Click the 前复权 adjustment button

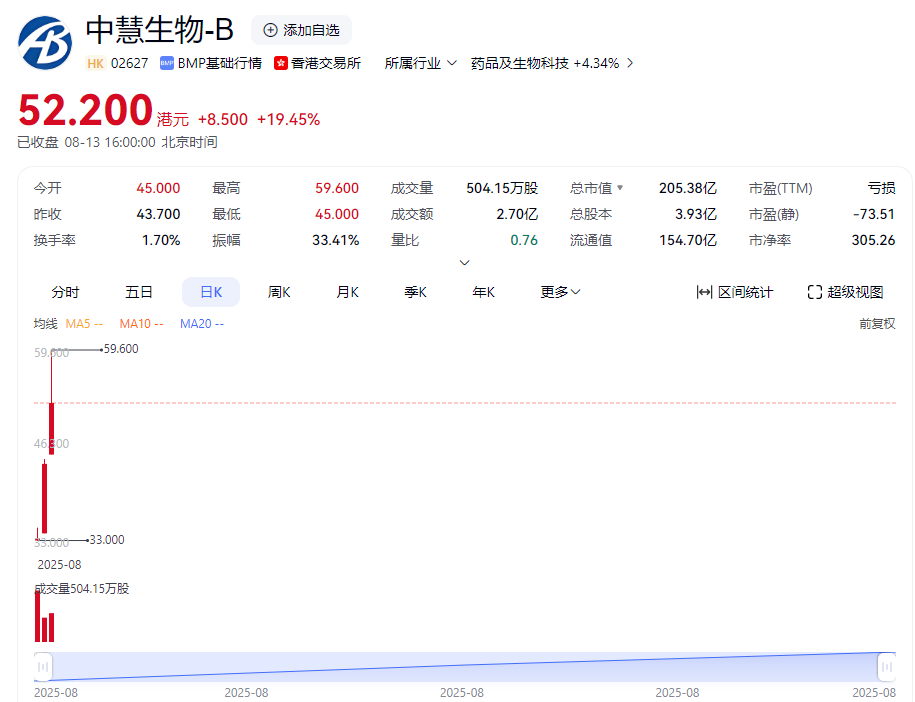[876, 324]
